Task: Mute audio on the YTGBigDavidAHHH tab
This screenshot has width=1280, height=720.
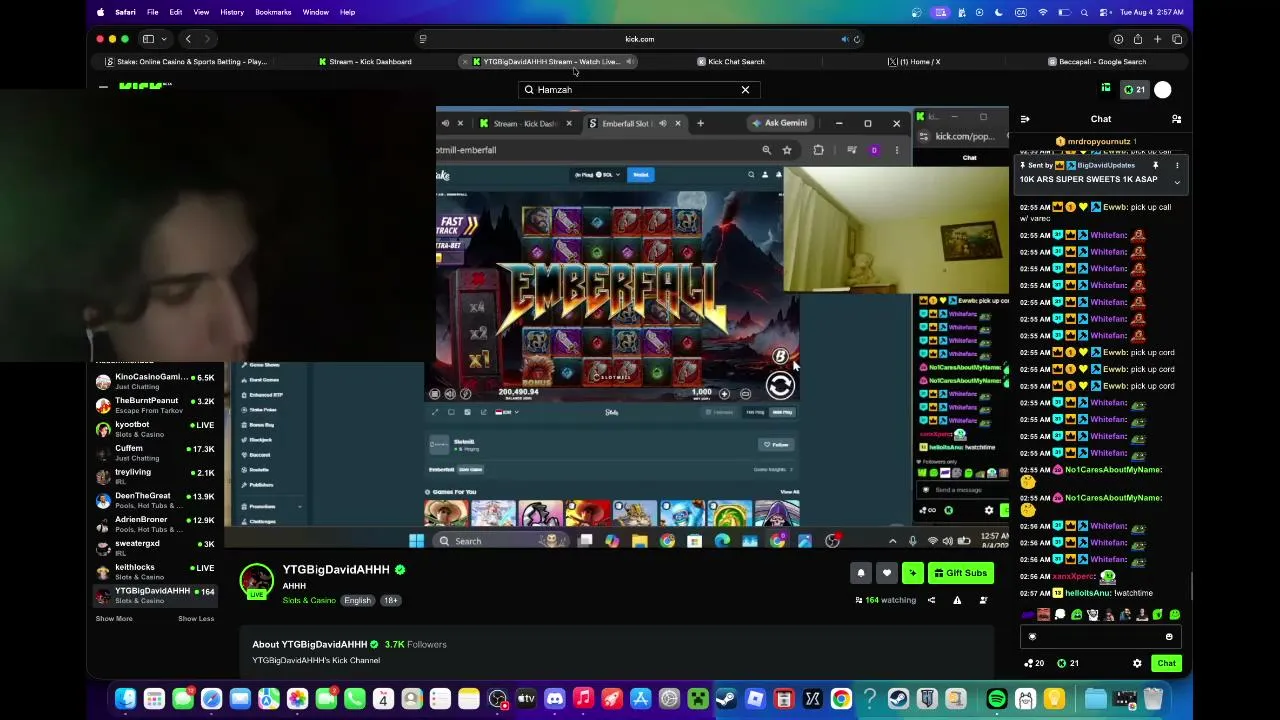Action: pyautogui.click(x=629, y=62)
